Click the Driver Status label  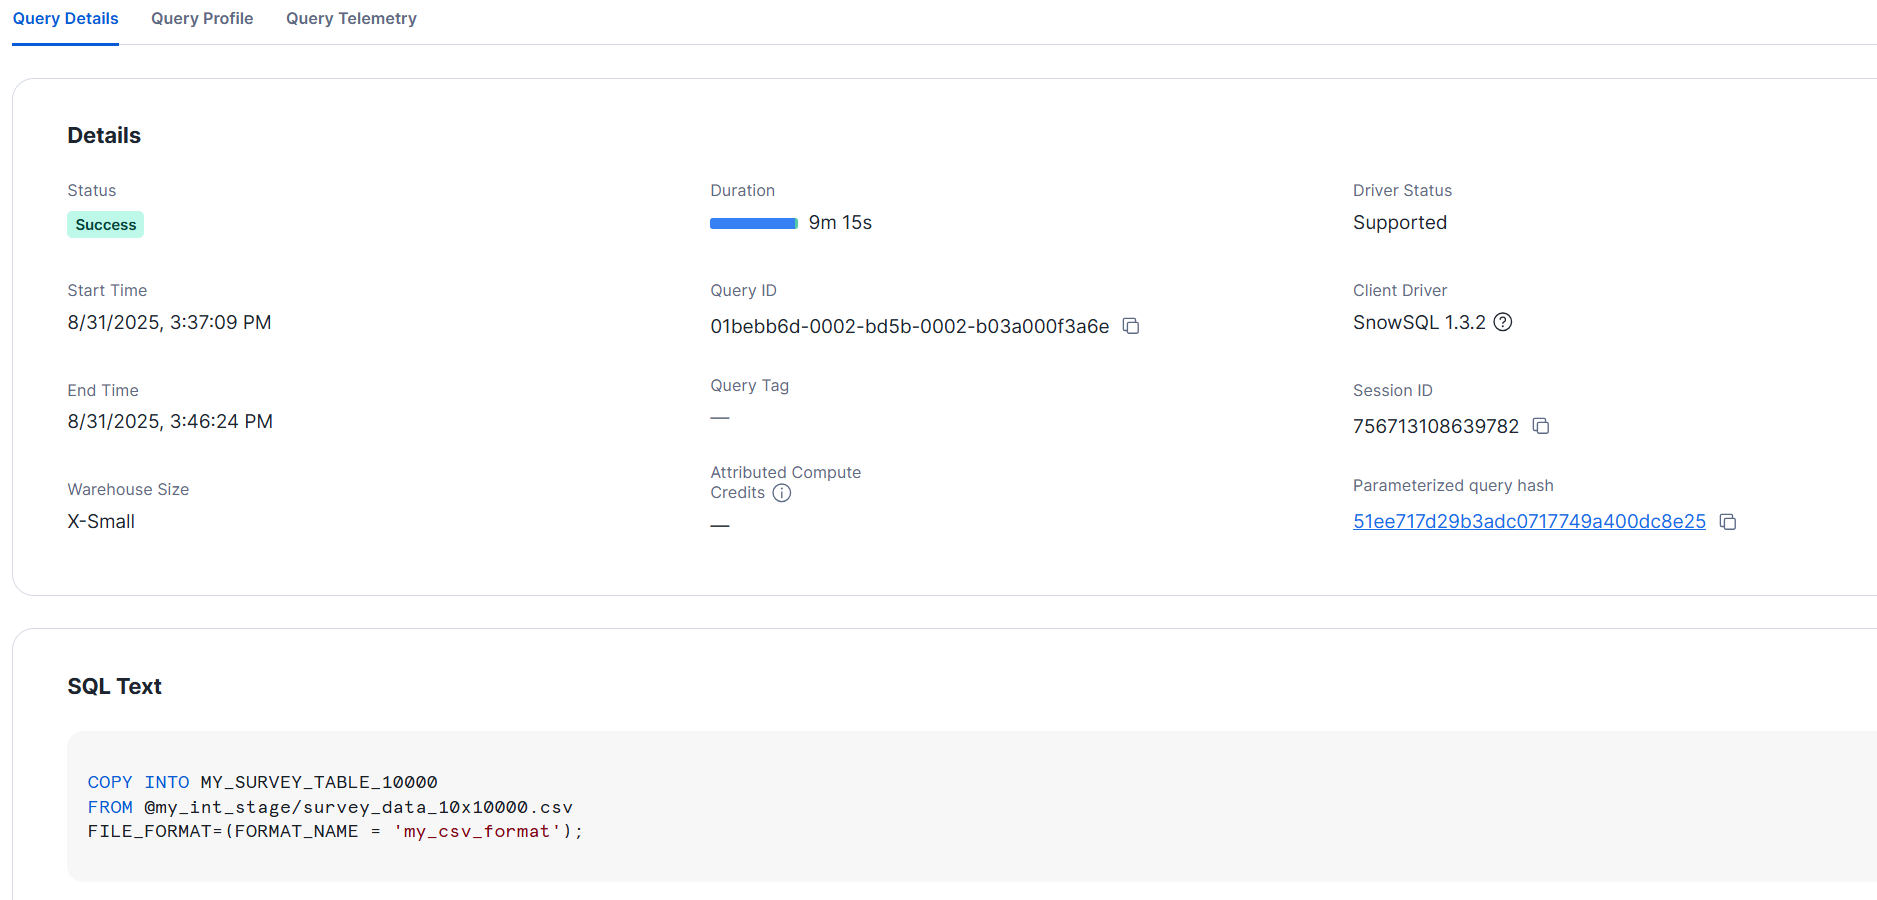[x=1402, y=190]
